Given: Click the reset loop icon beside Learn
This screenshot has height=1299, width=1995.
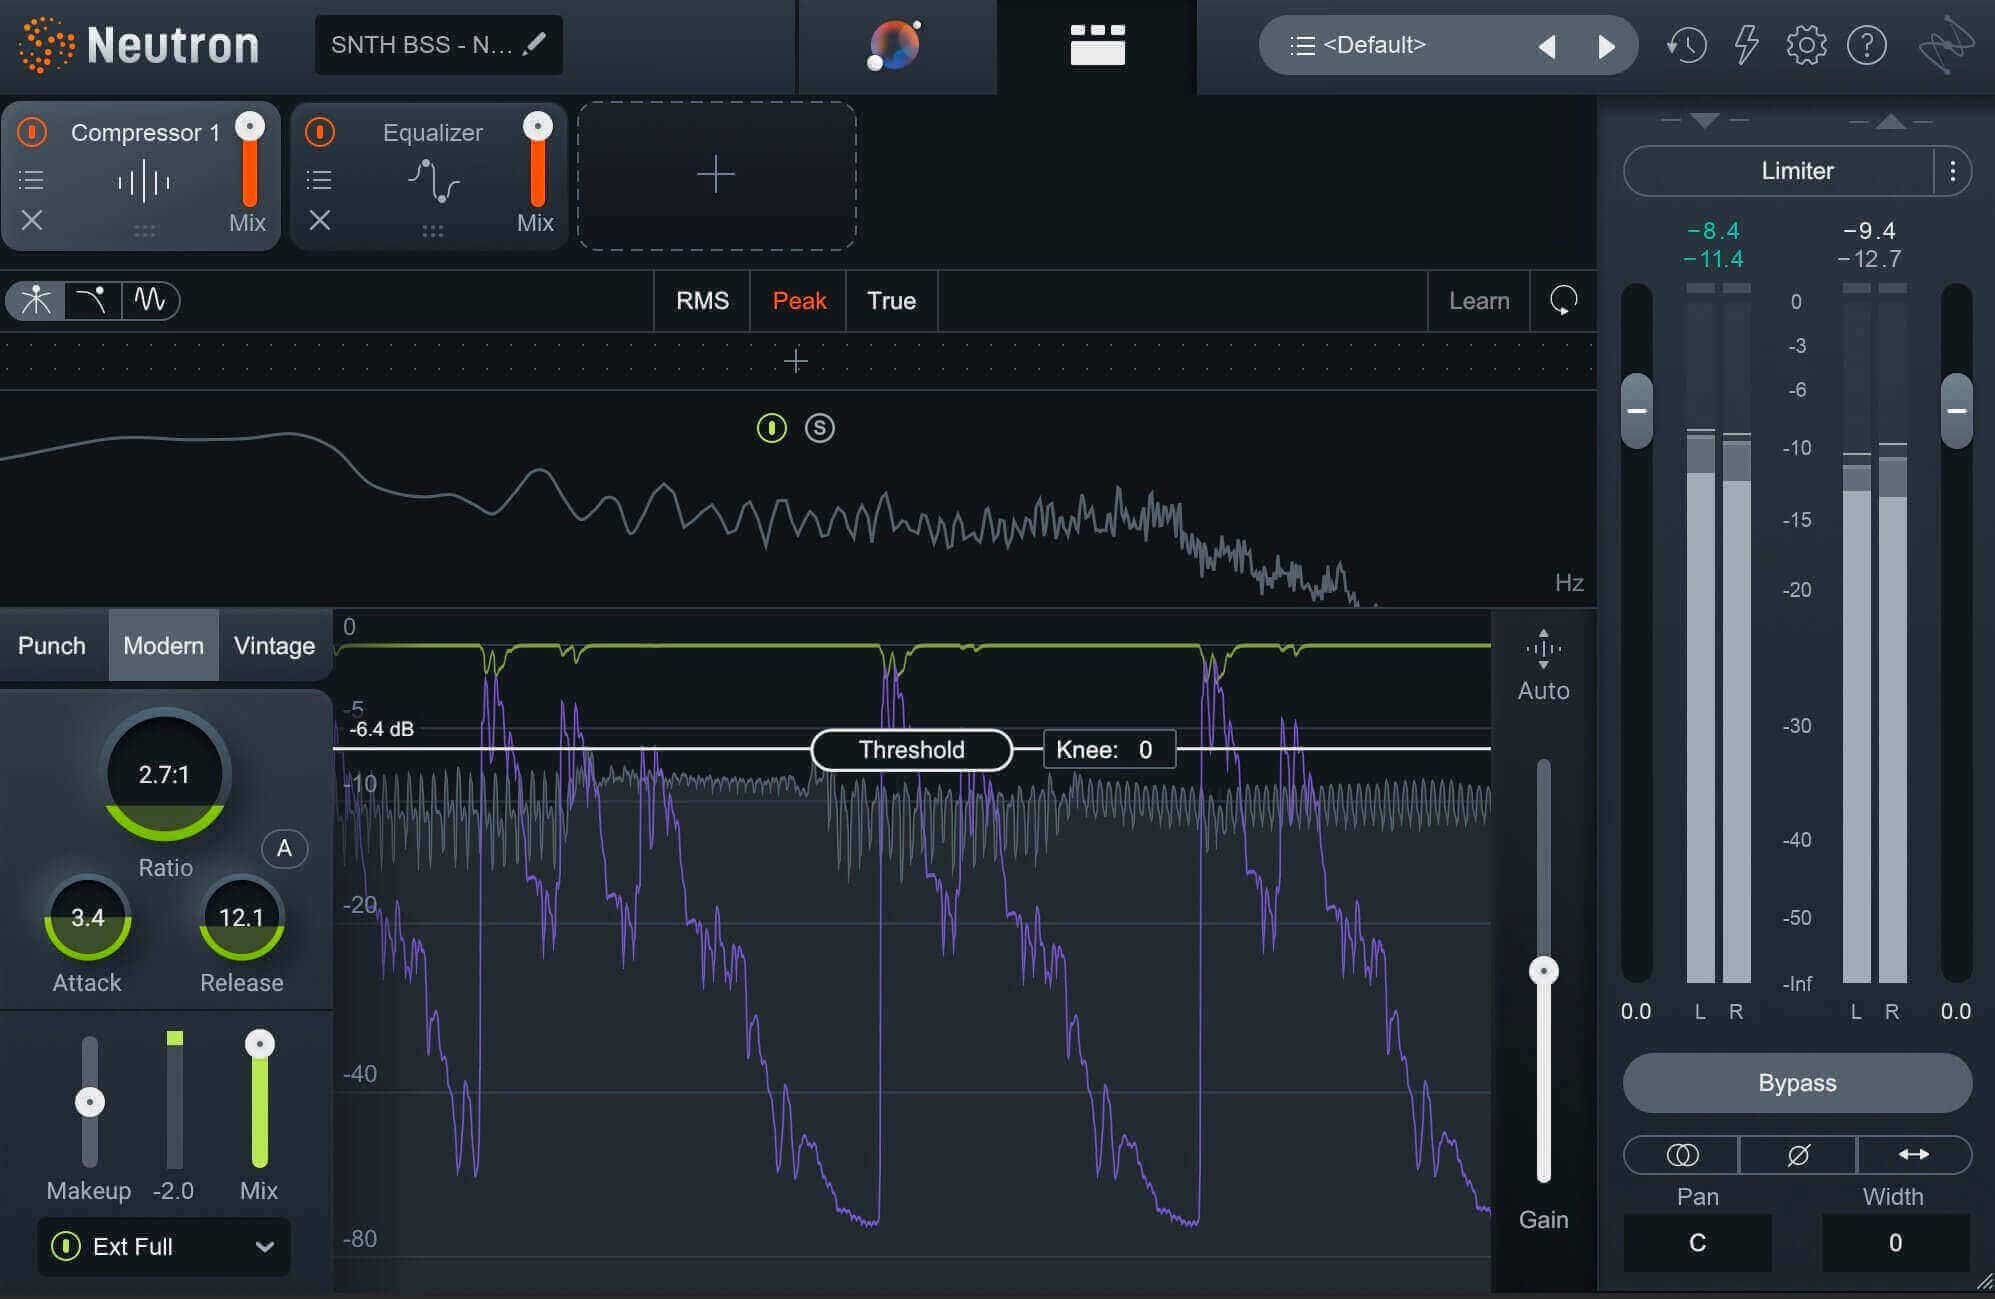Looking at the screenshot, I should click(x=1563, y=300).
